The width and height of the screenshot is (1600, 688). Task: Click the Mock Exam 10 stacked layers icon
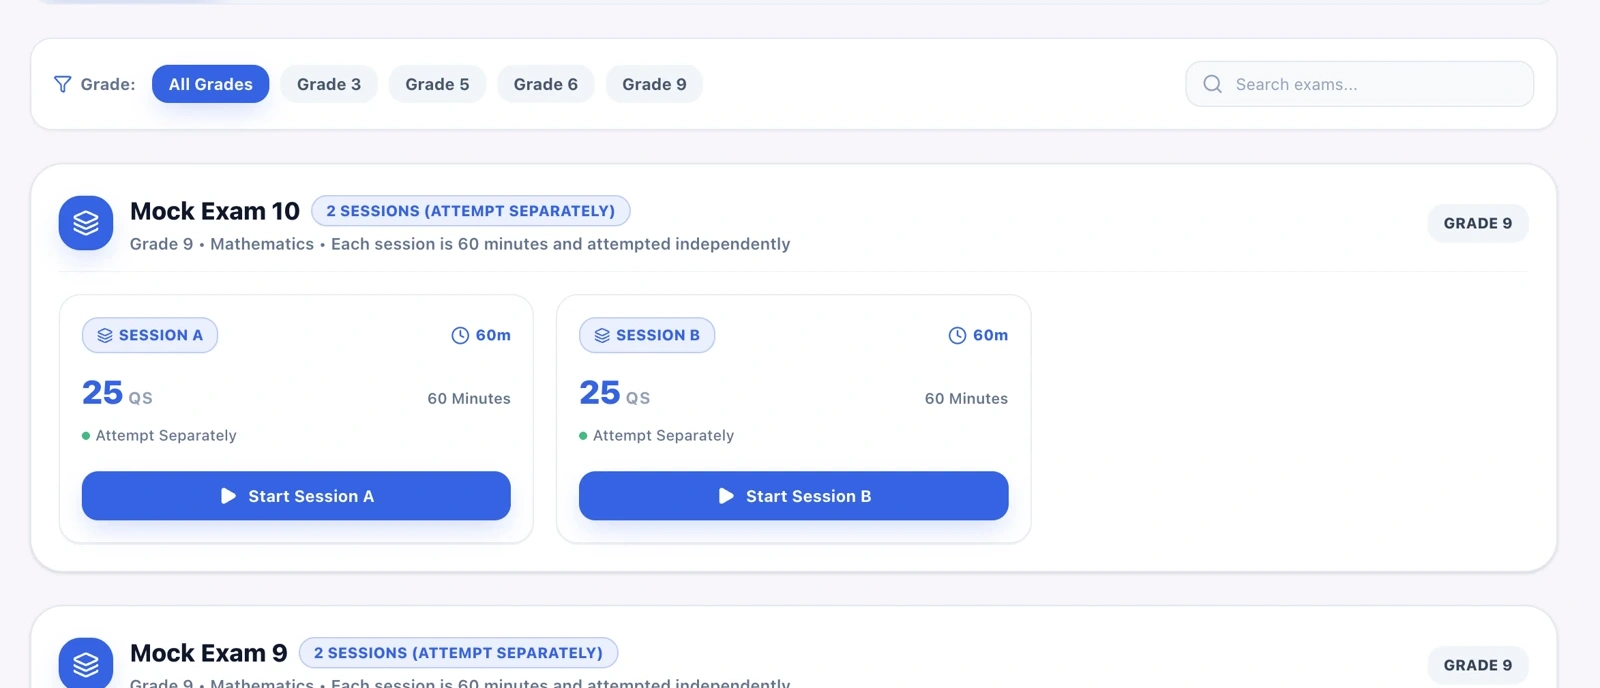(86, 223)
